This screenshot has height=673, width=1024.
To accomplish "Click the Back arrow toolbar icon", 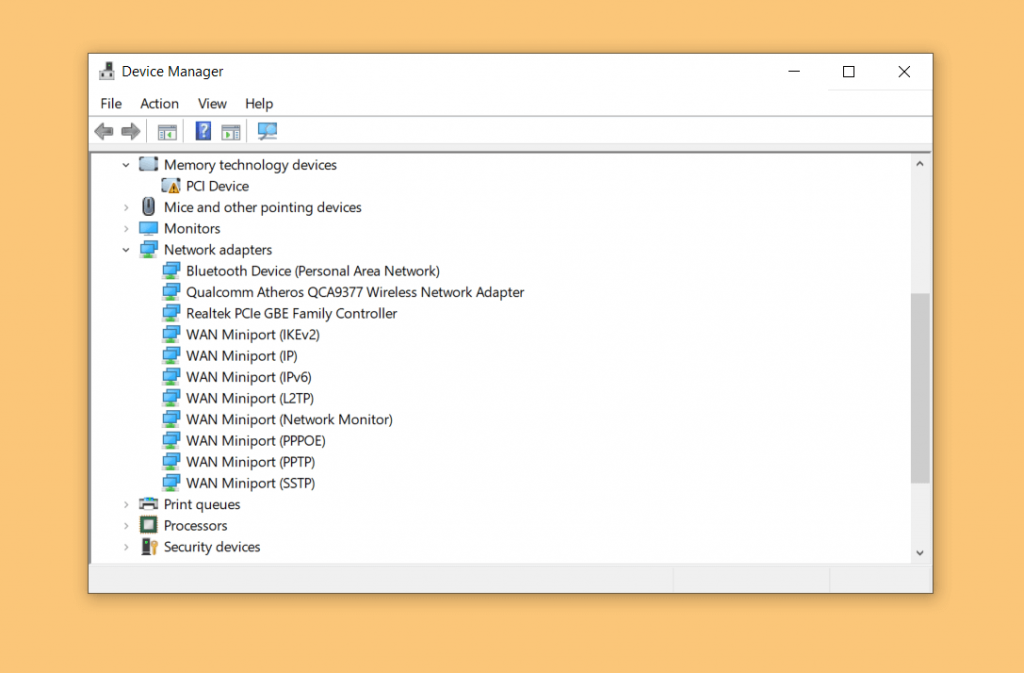I will click(x=104, y=131).
